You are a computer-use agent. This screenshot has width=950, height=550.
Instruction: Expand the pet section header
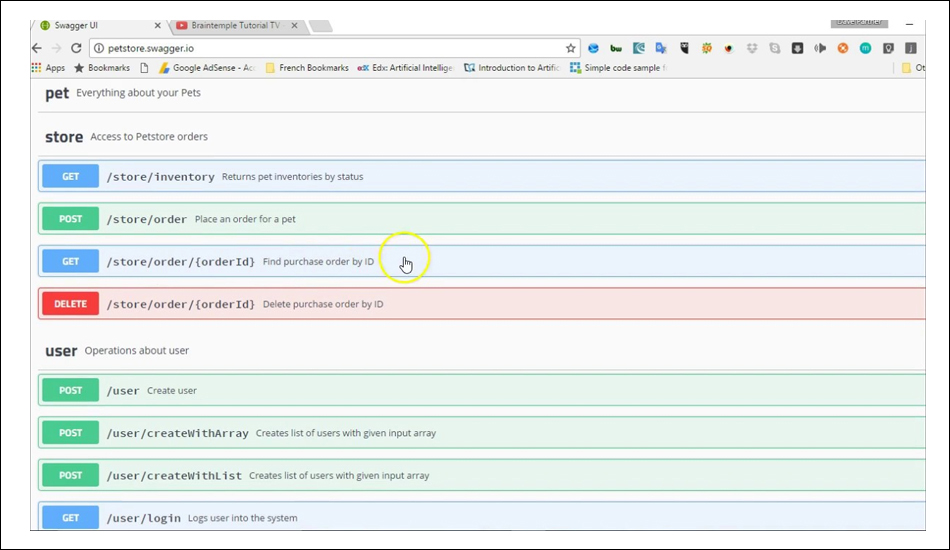point(482,93)
